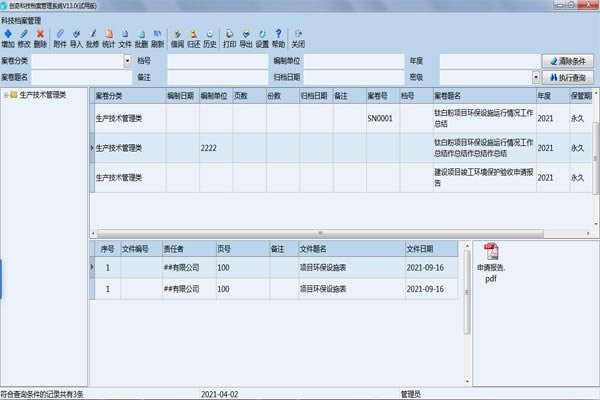Click the 清除条件 button
600x400 pixels.
click(x=568, y=61)
